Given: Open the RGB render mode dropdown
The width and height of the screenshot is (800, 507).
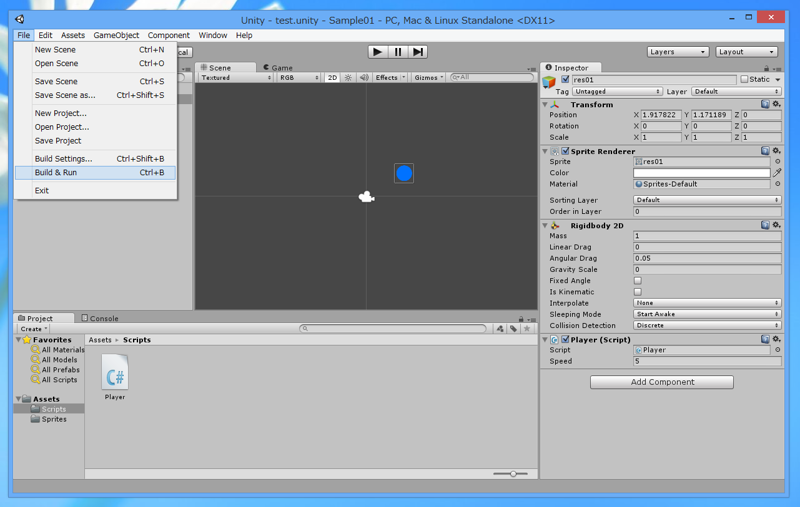Looking at the screenshot, I should coord(298,78).
